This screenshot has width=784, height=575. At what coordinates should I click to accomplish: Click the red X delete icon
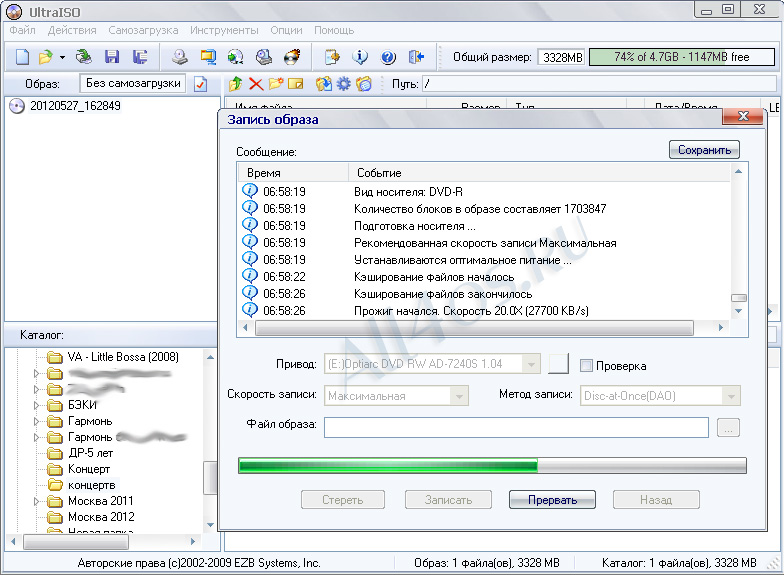pos(256,84)
